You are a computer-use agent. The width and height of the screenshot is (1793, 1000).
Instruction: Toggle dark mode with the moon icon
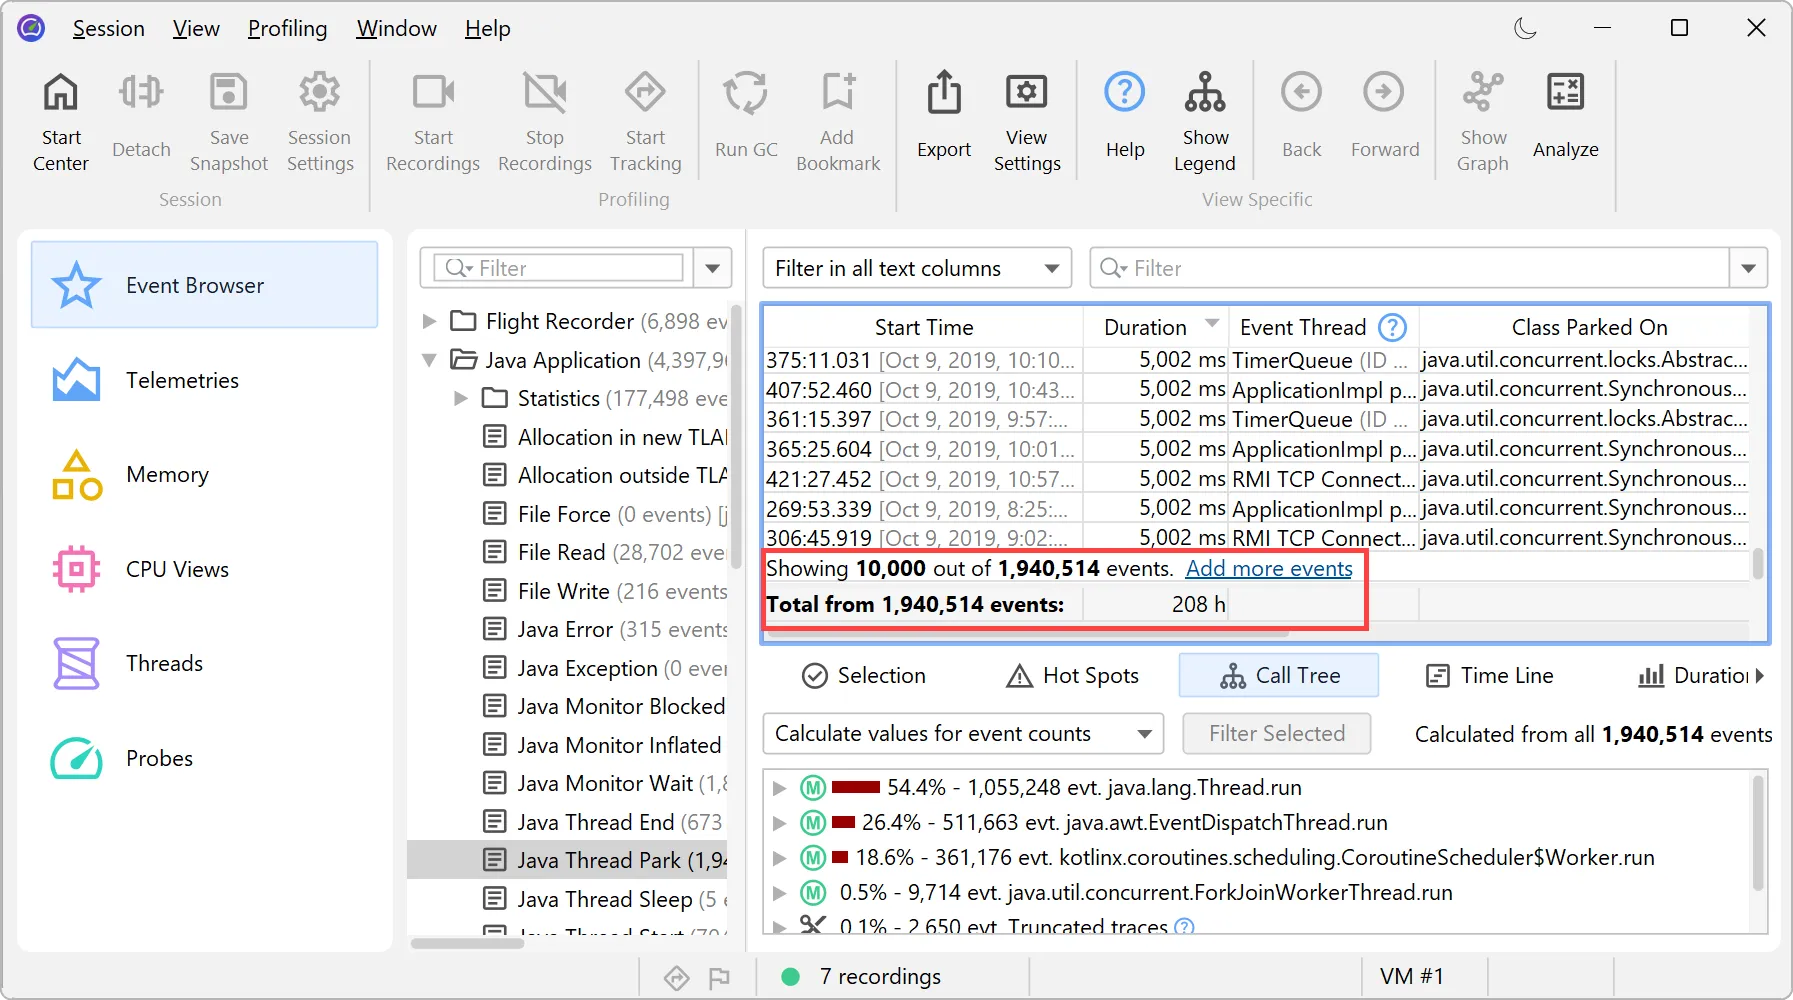[x=1524, y=28]
